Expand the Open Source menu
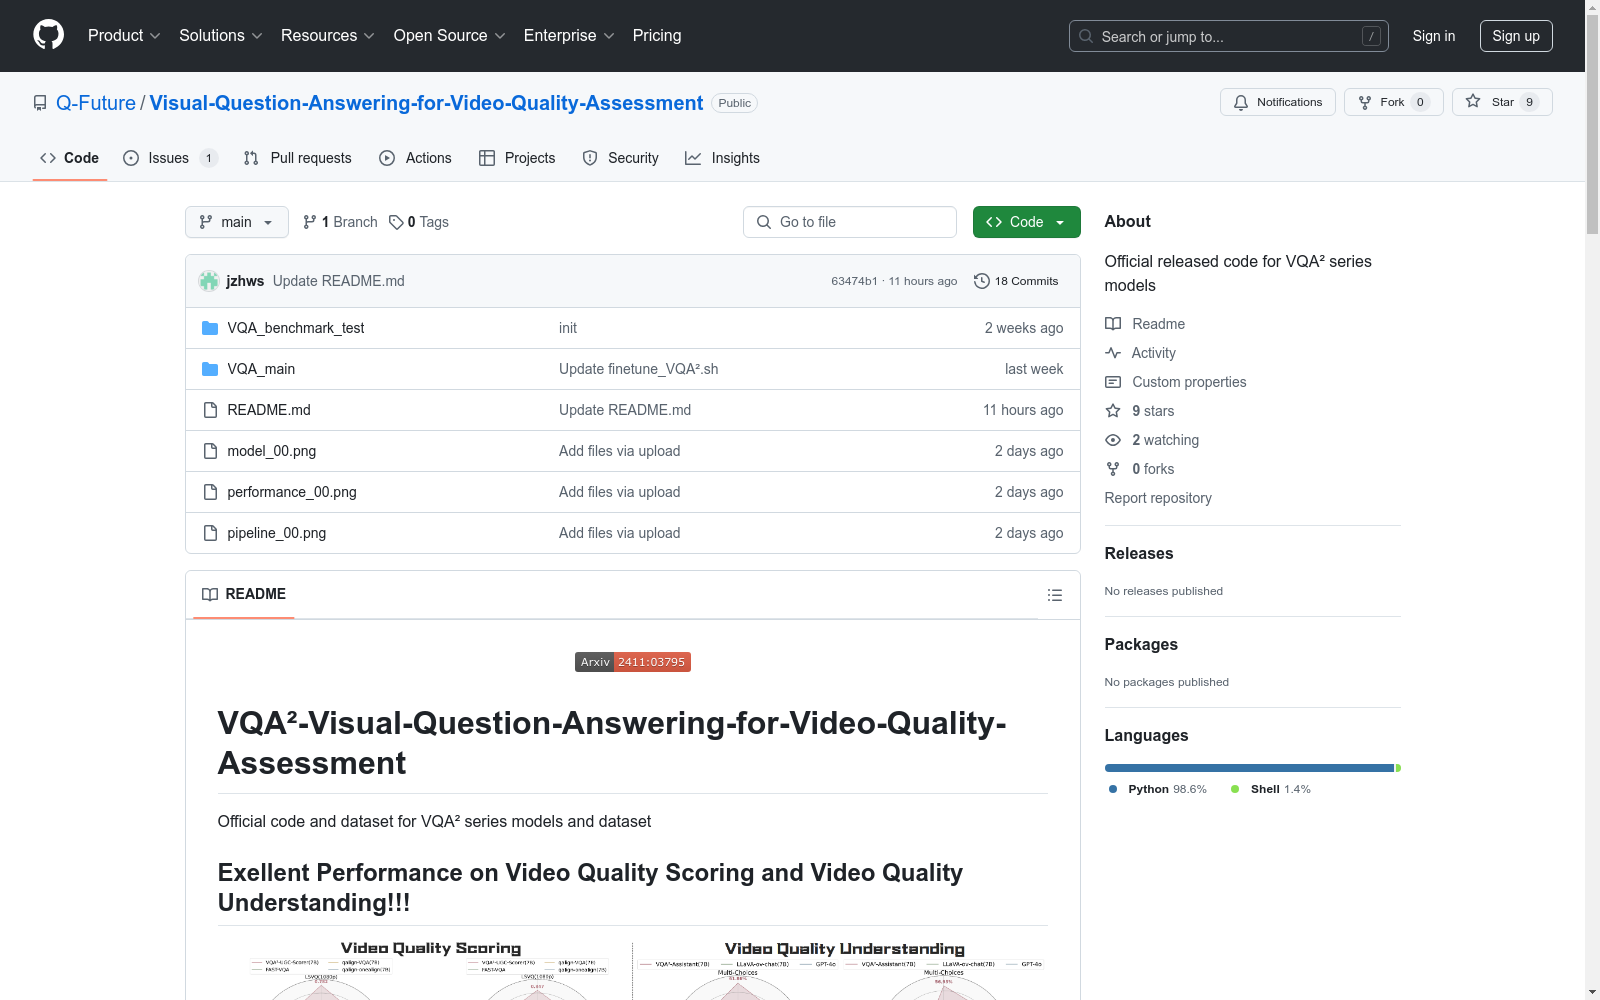The height and width of the screenshot is (1000, 1600). [450, 35]
